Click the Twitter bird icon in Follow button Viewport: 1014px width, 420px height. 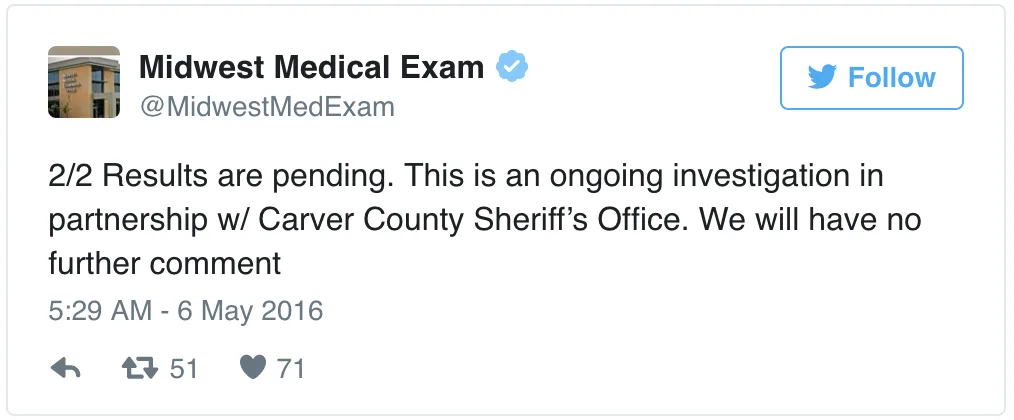pyautogui.click(x=822, y=78)
